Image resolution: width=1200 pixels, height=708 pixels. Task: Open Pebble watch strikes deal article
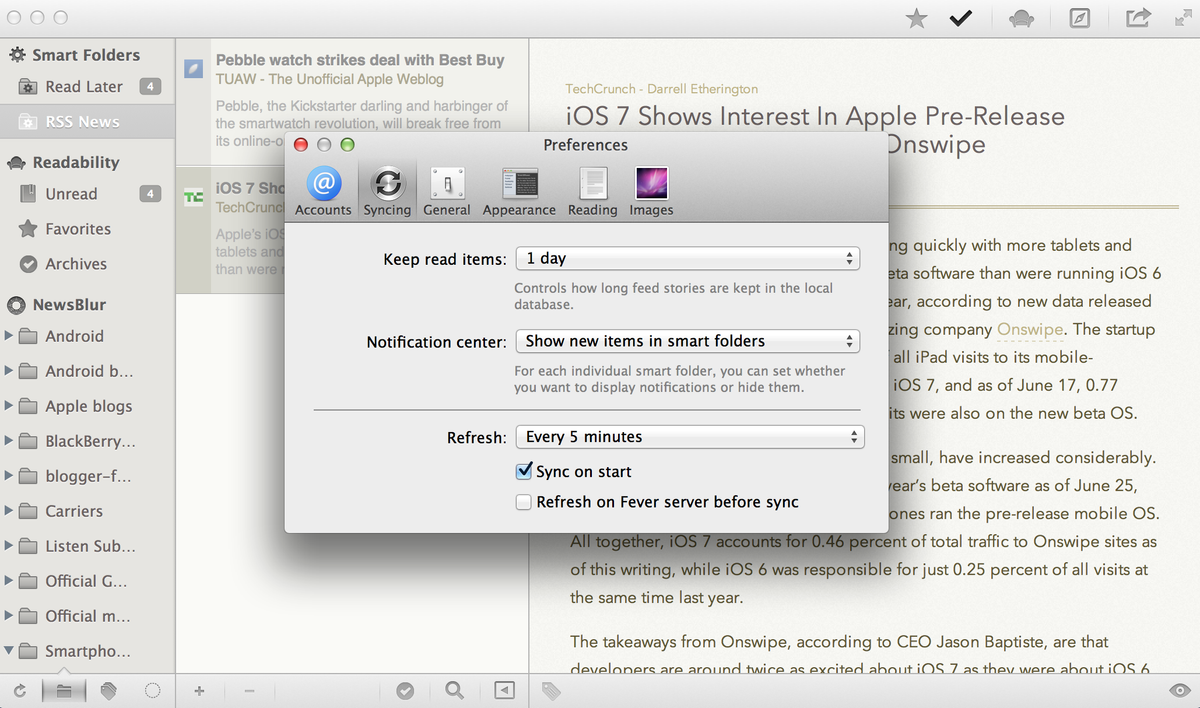click(x=352, y=102)
